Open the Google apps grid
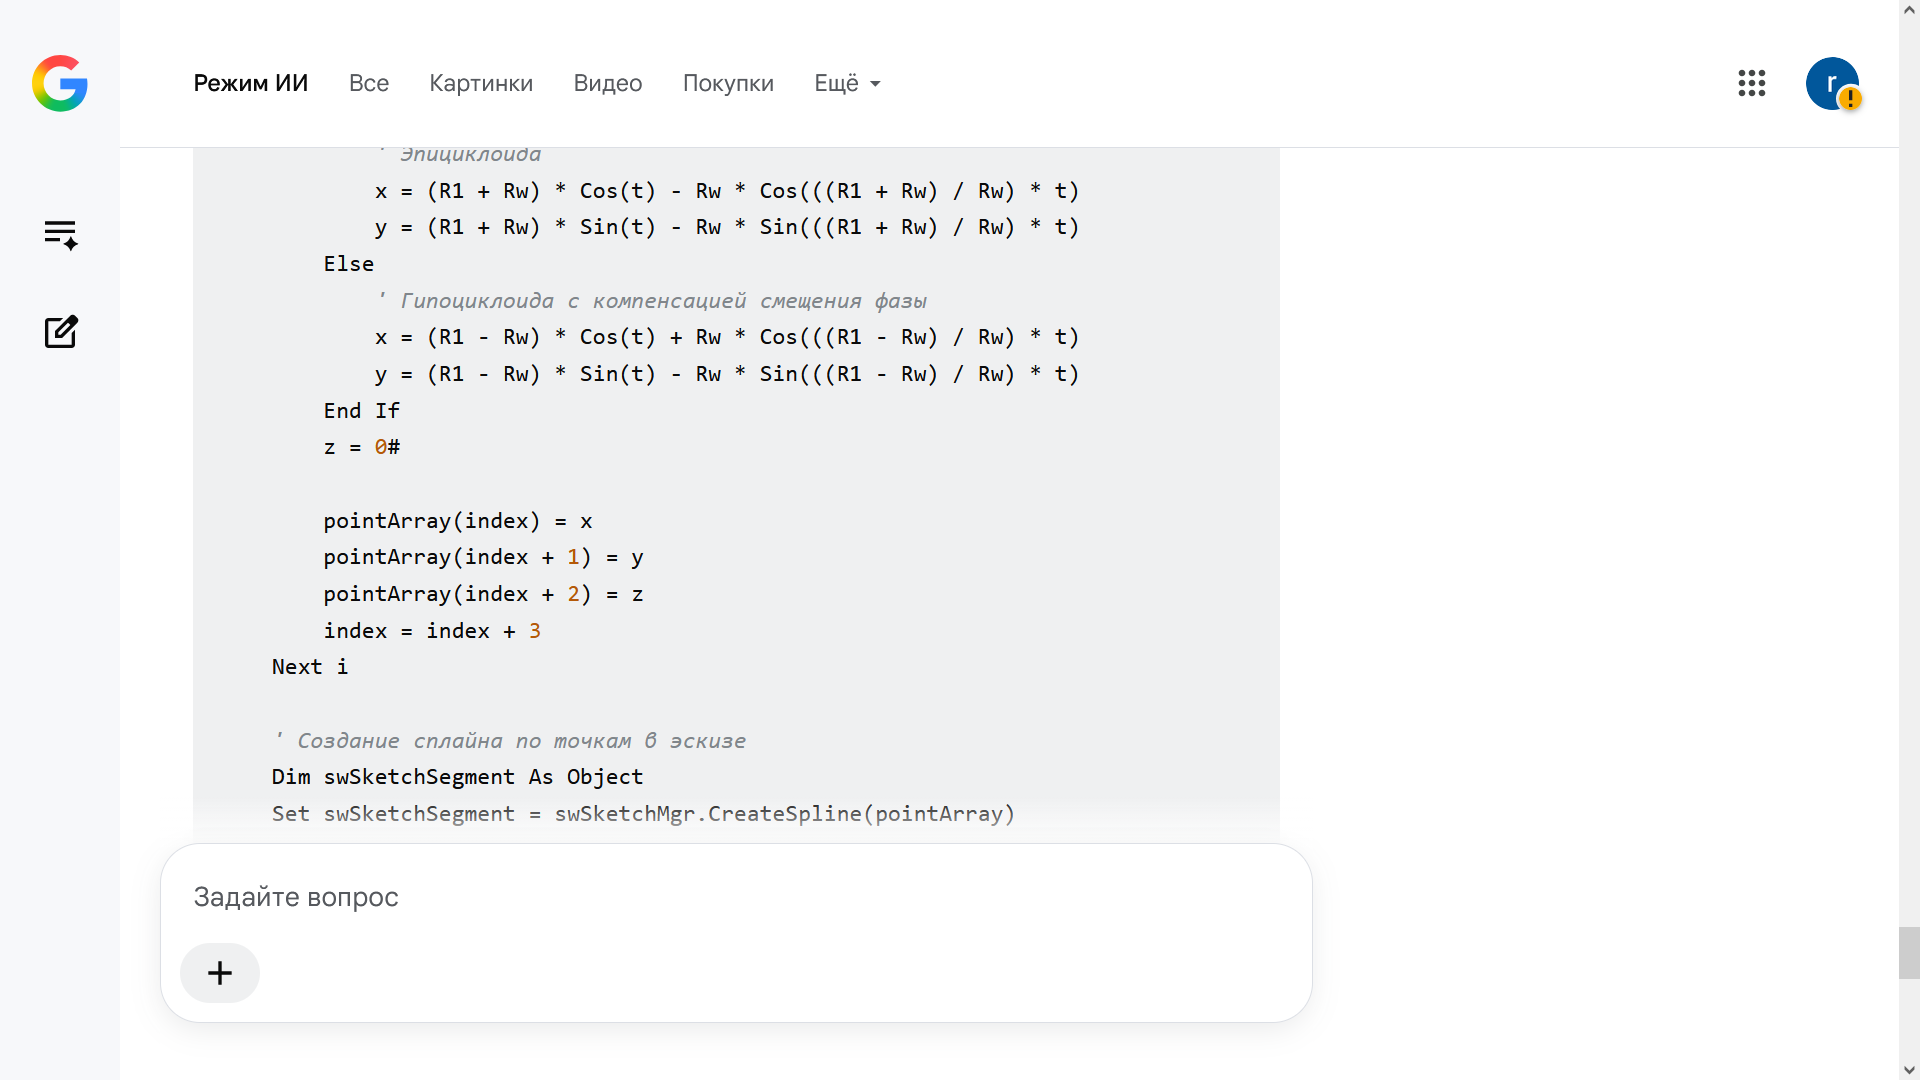The height and width of the screenshot is (1080, 1920). tap(1752, 83)
